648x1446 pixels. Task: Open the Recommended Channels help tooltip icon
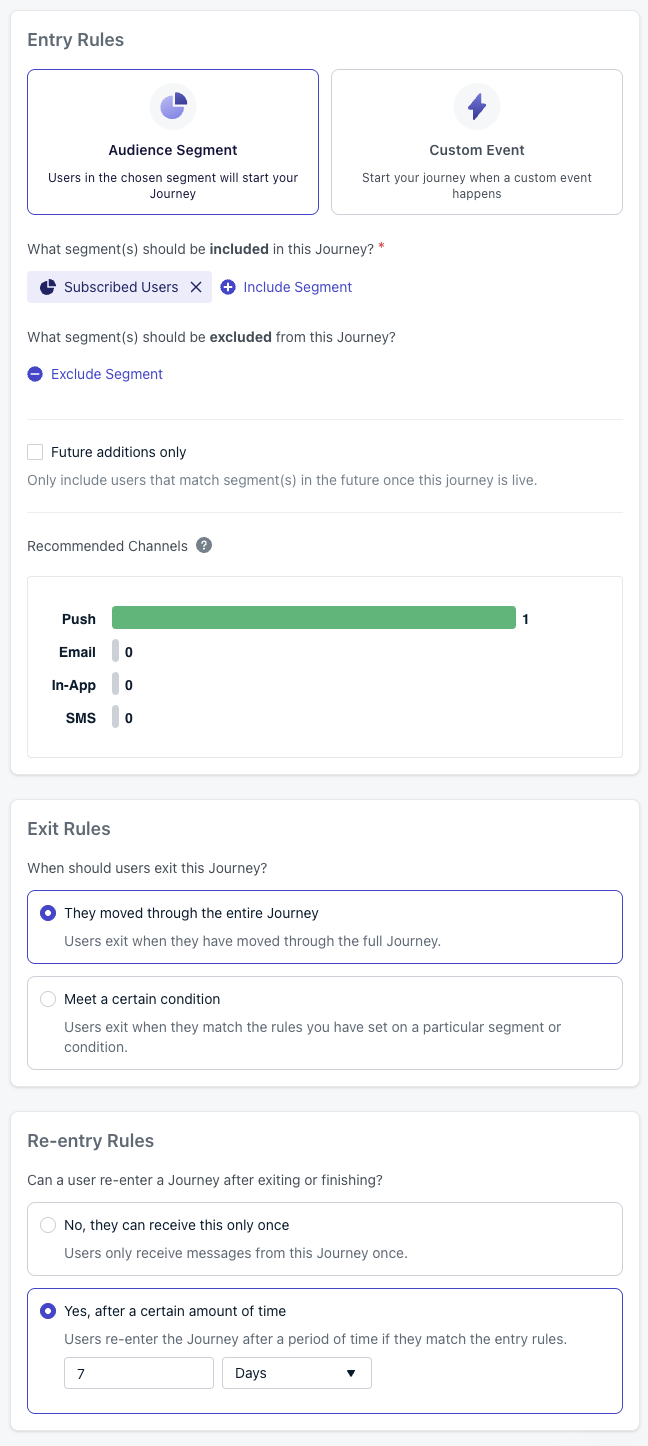204,546
